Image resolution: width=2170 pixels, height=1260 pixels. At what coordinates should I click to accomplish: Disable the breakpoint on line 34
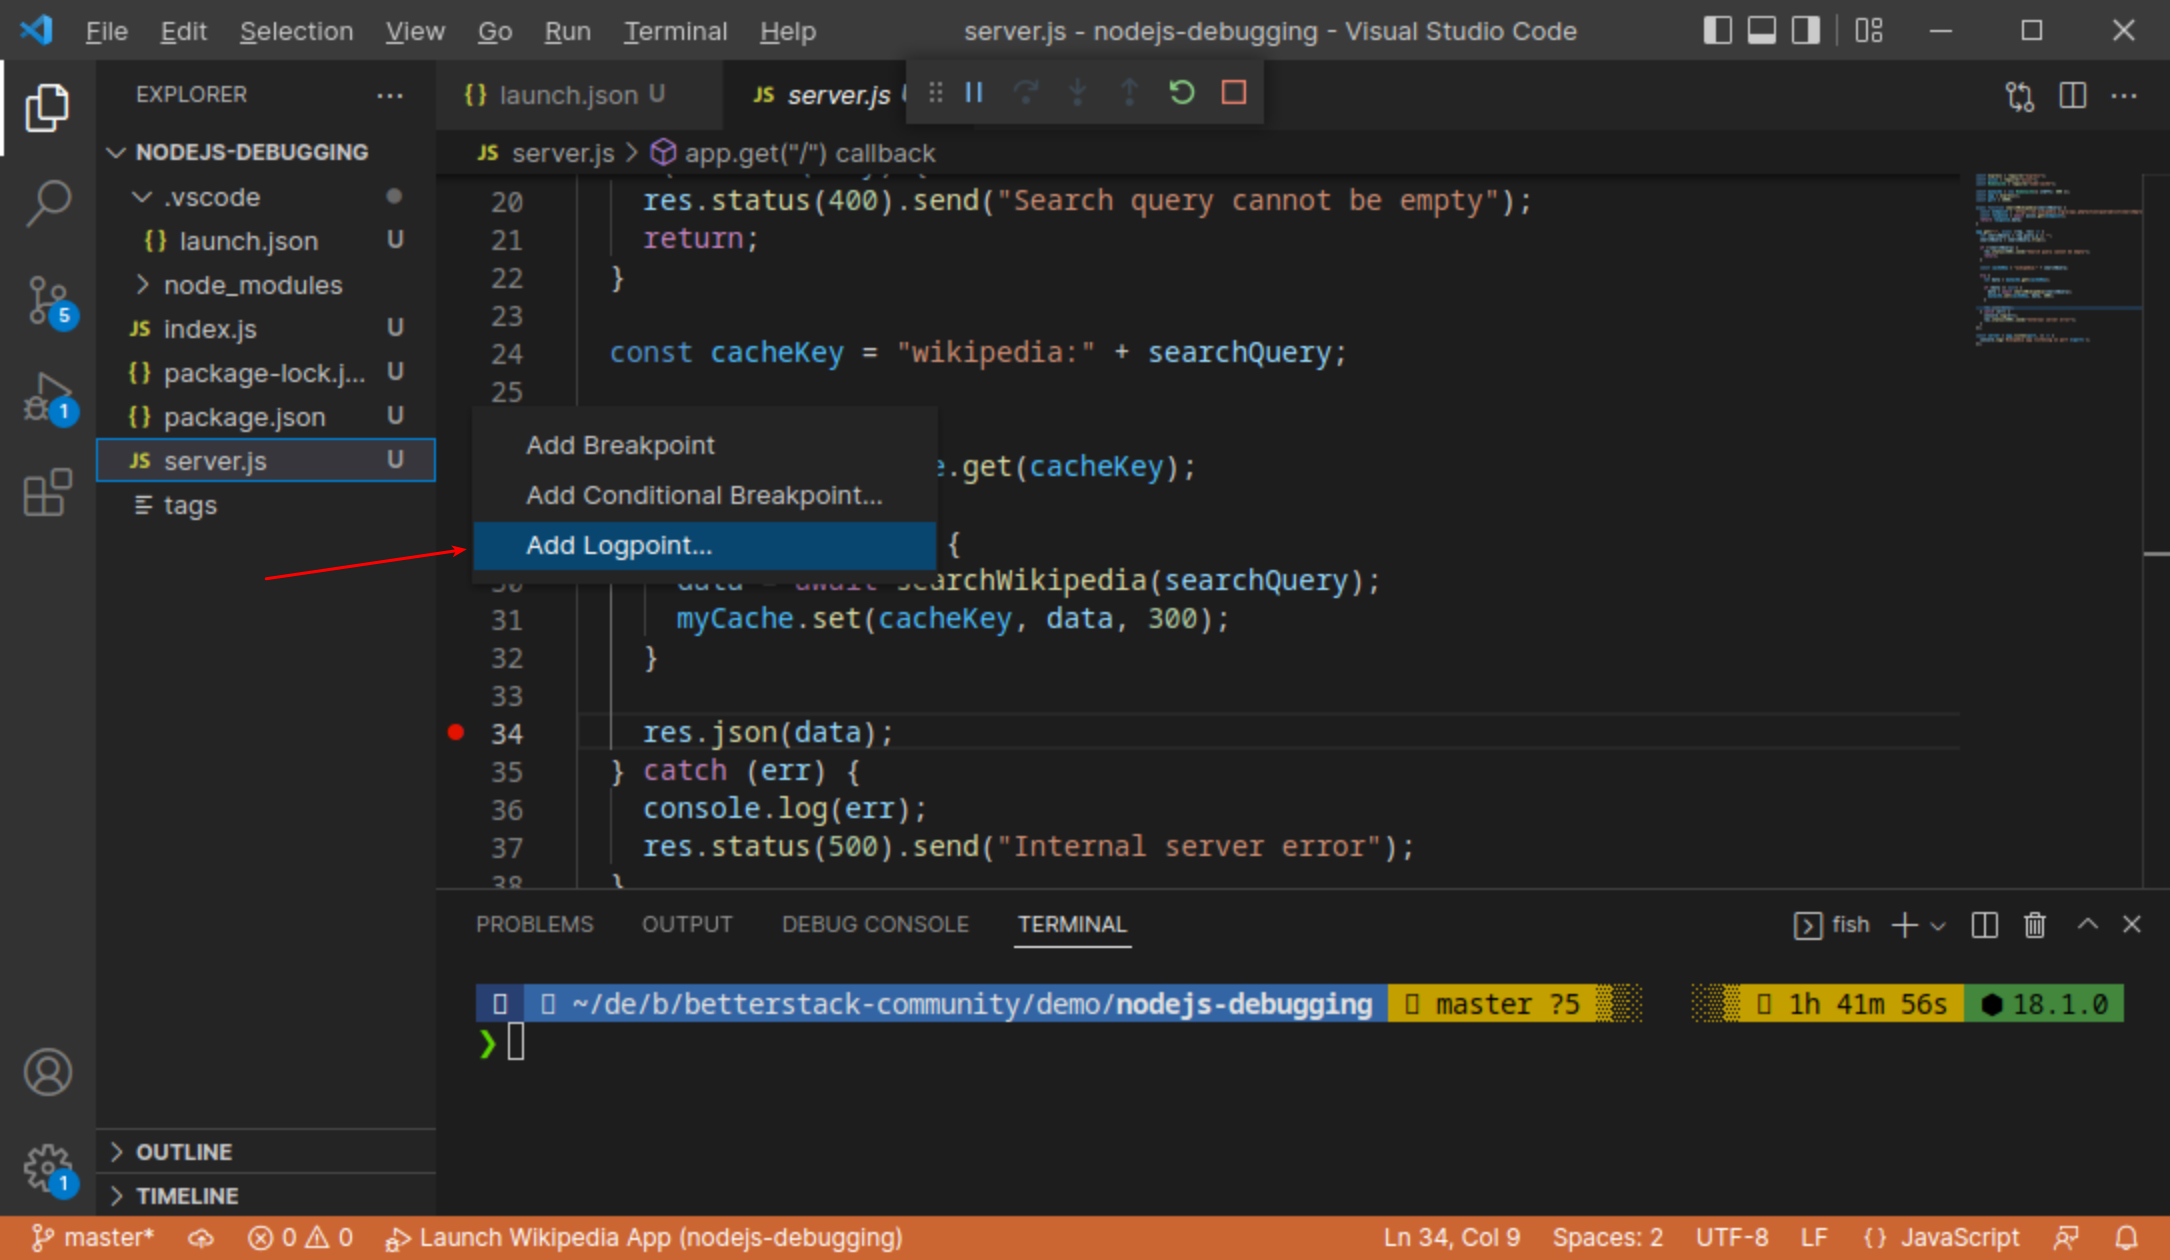tap(456, 732)
